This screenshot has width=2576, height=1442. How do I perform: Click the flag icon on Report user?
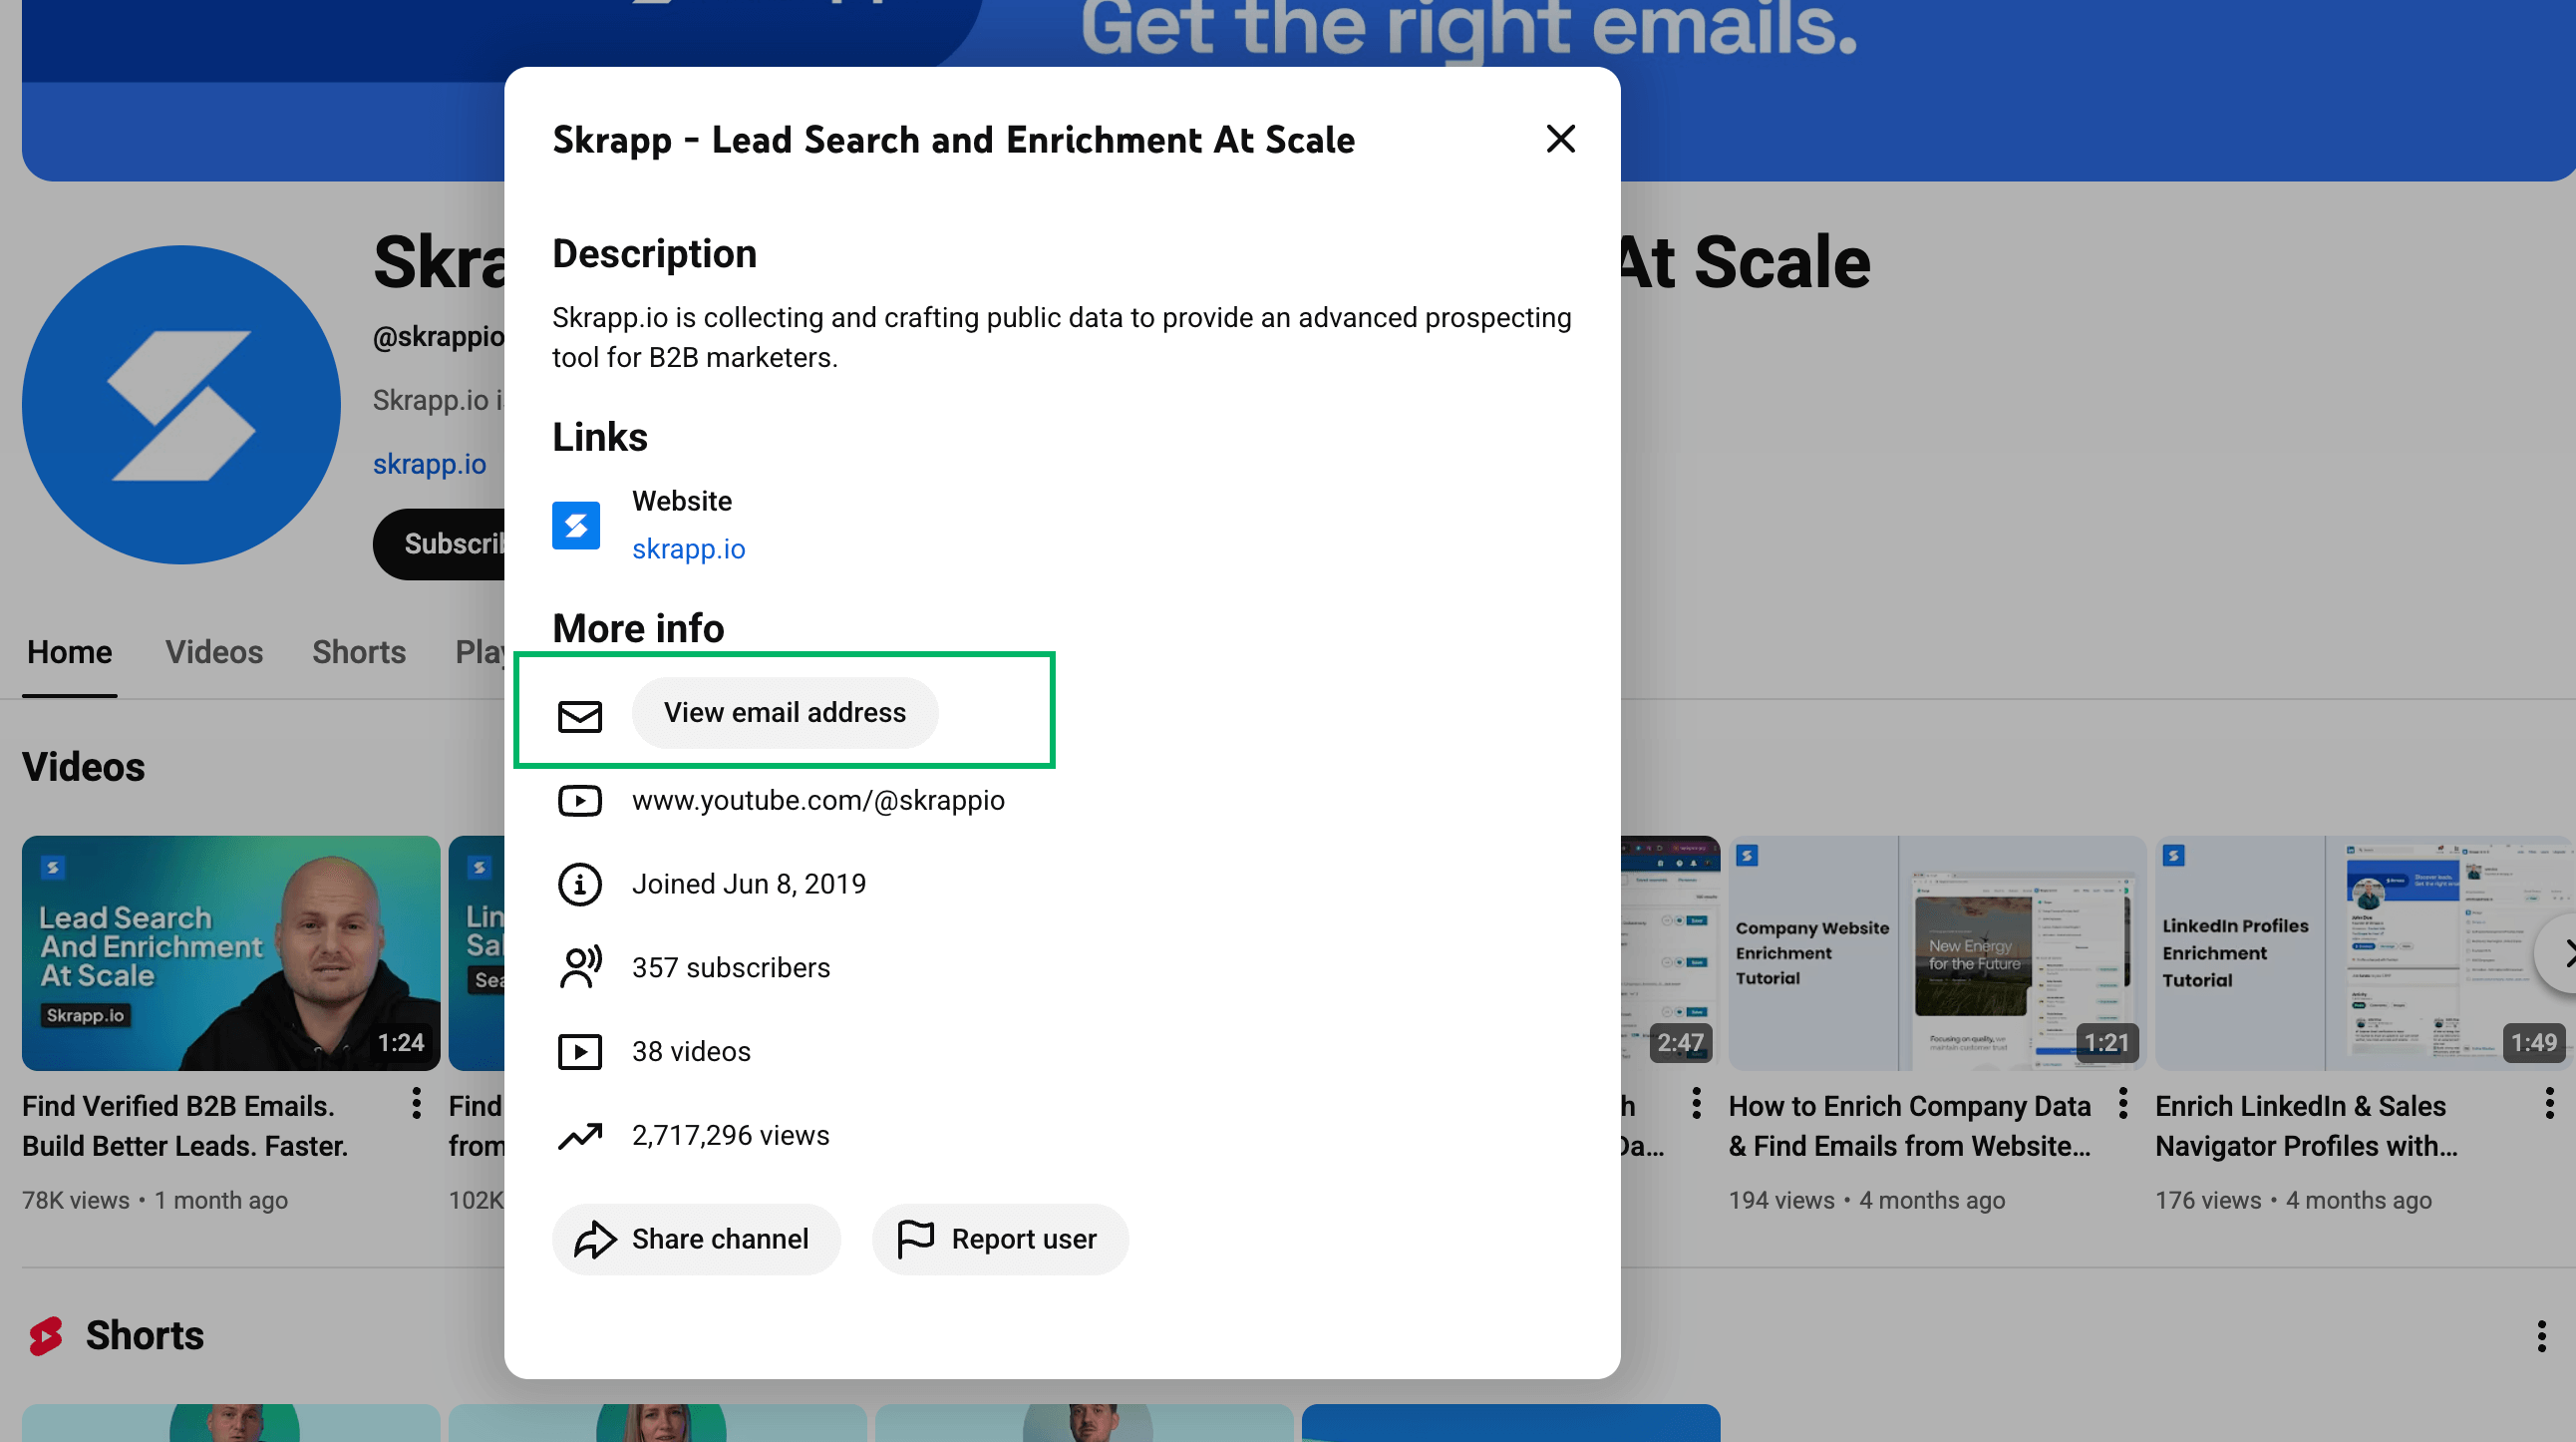tap(916, 1239)
